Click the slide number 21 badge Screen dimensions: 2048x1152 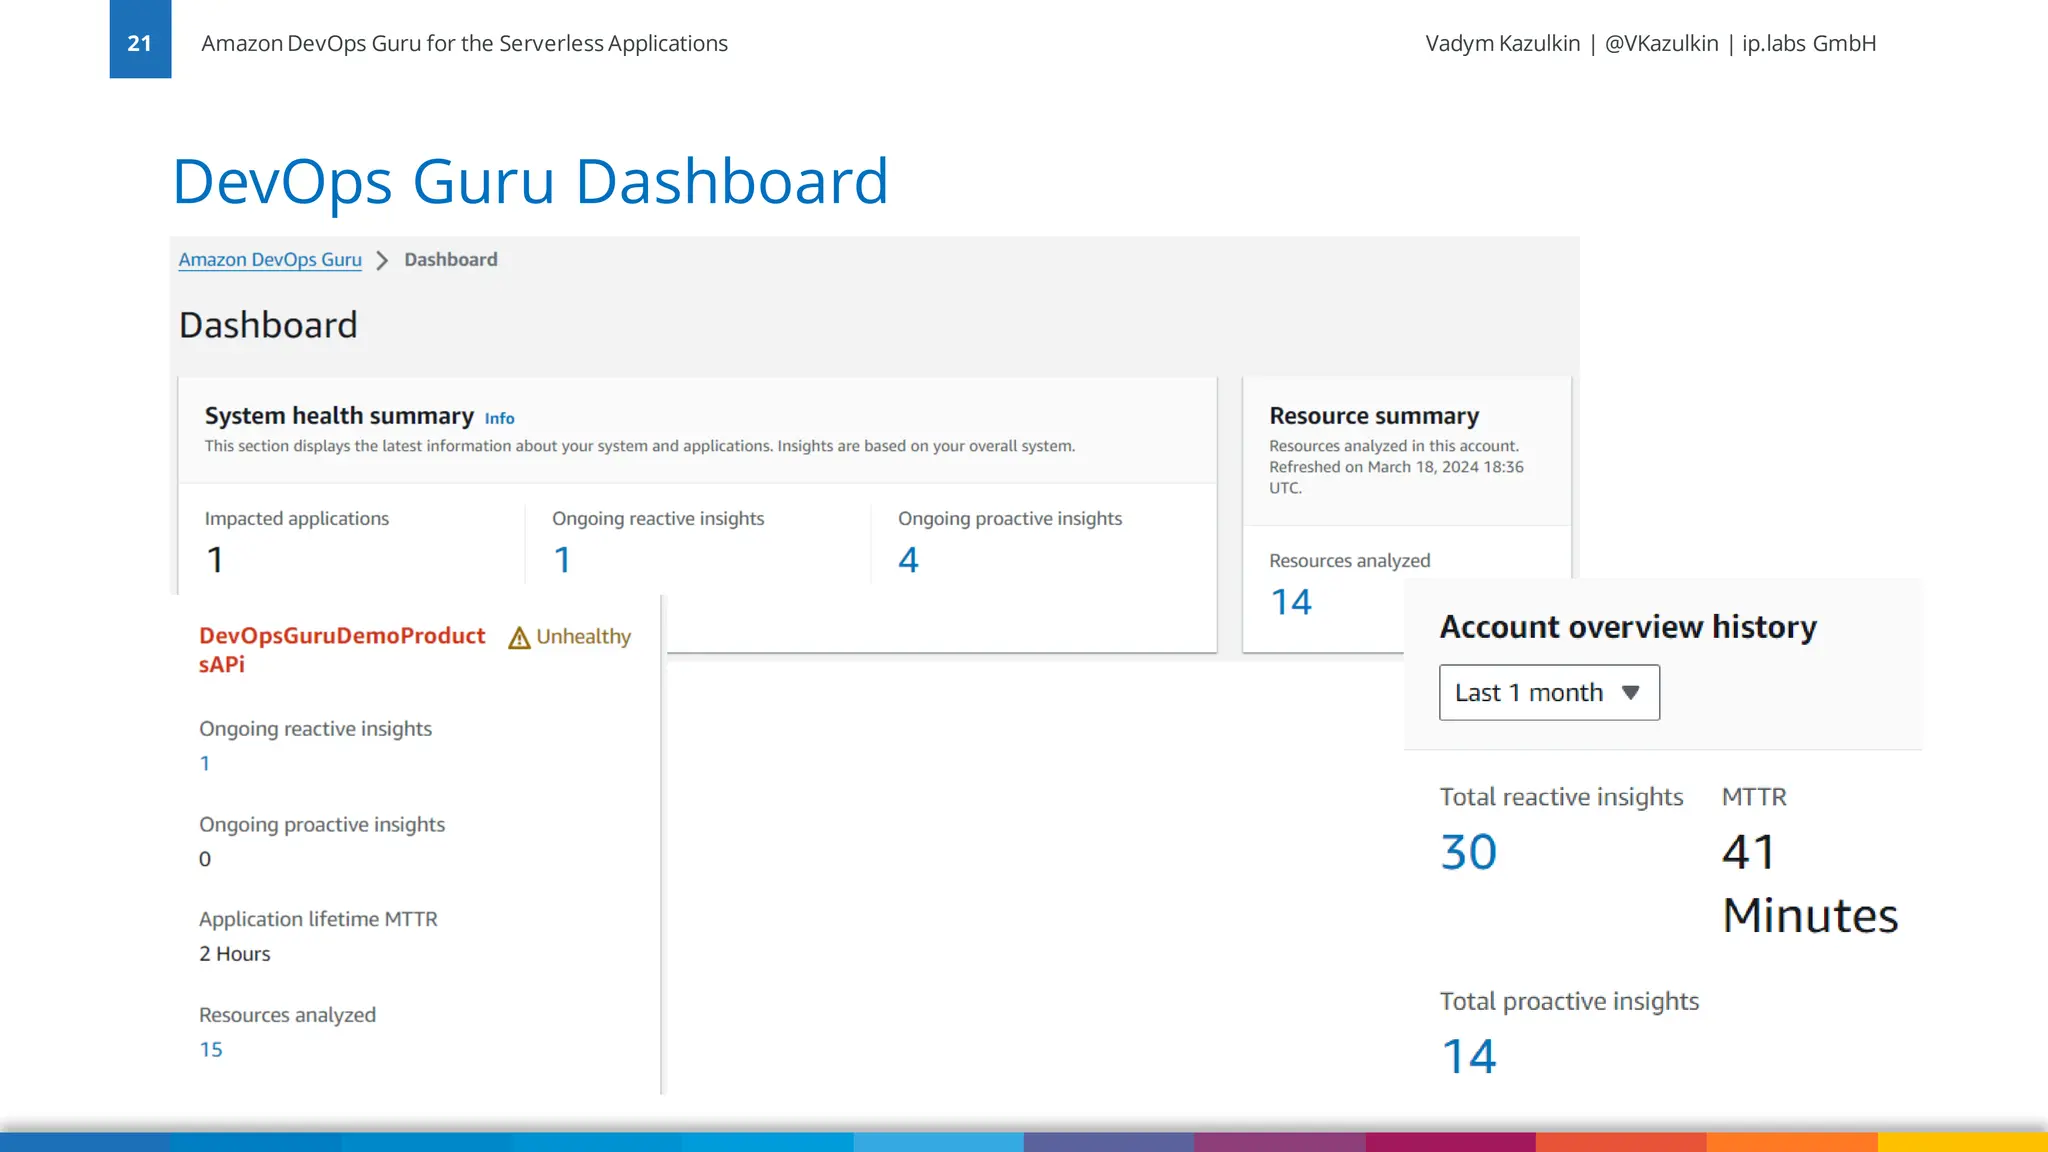(140, 40)
